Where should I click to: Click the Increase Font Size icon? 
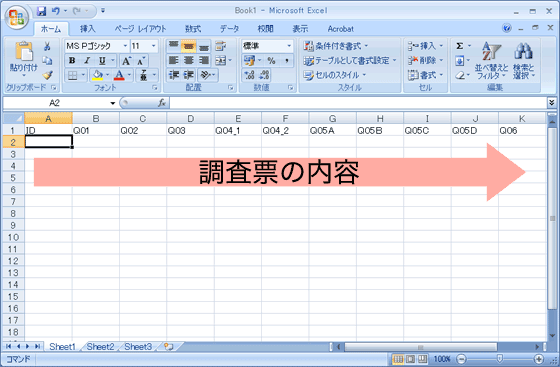click(x=126, y=61)
